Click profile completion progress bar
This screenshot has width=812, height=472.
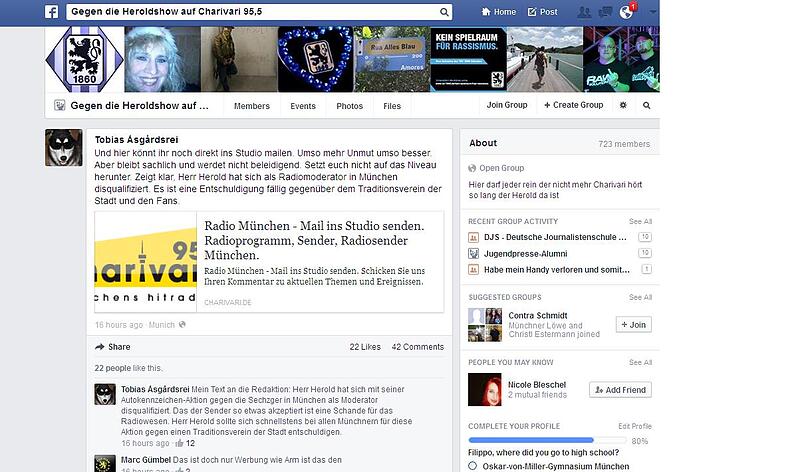(x=546, y=440)
